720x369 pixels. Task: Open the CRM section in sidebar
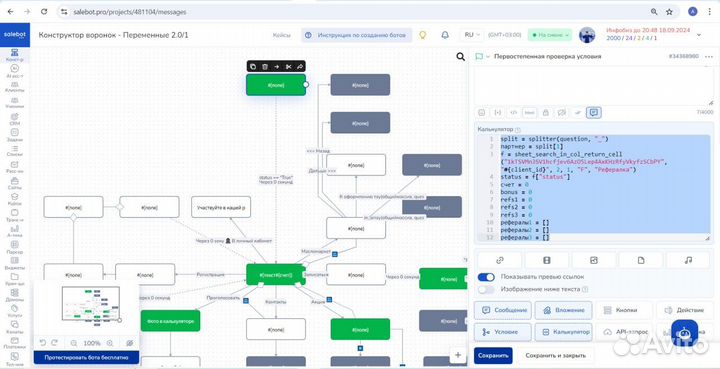click(15, 119)
